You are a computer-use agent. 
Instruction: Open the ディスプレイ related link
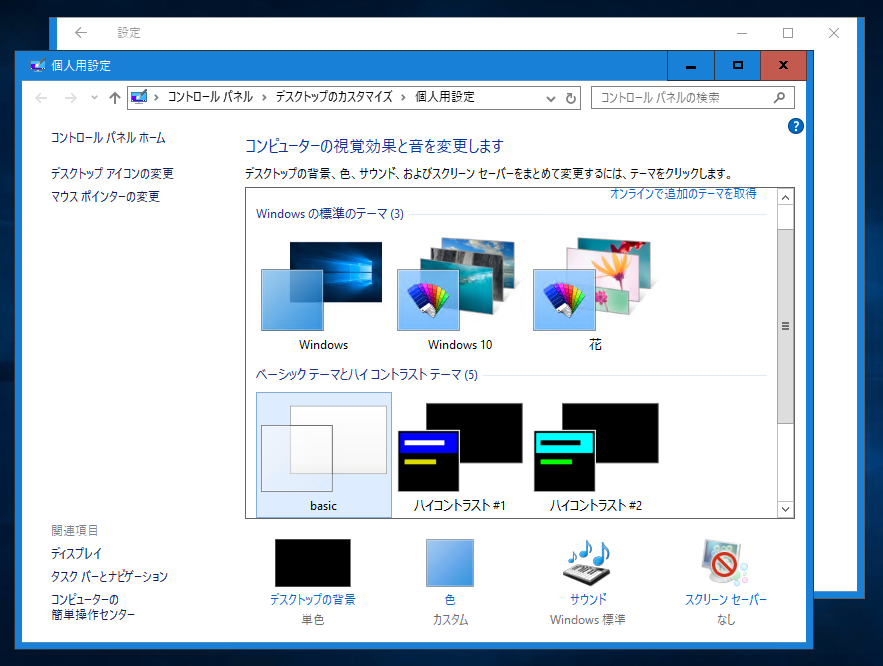(76, 553)
